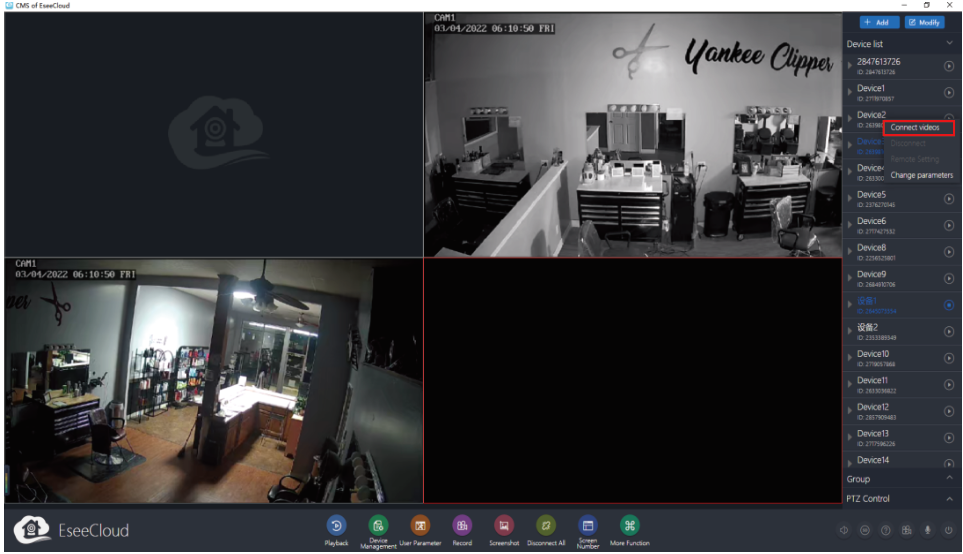This screenshot has width=963, height=554.
Task: Collapse the Device list chevron
Action: pos(948,44)
